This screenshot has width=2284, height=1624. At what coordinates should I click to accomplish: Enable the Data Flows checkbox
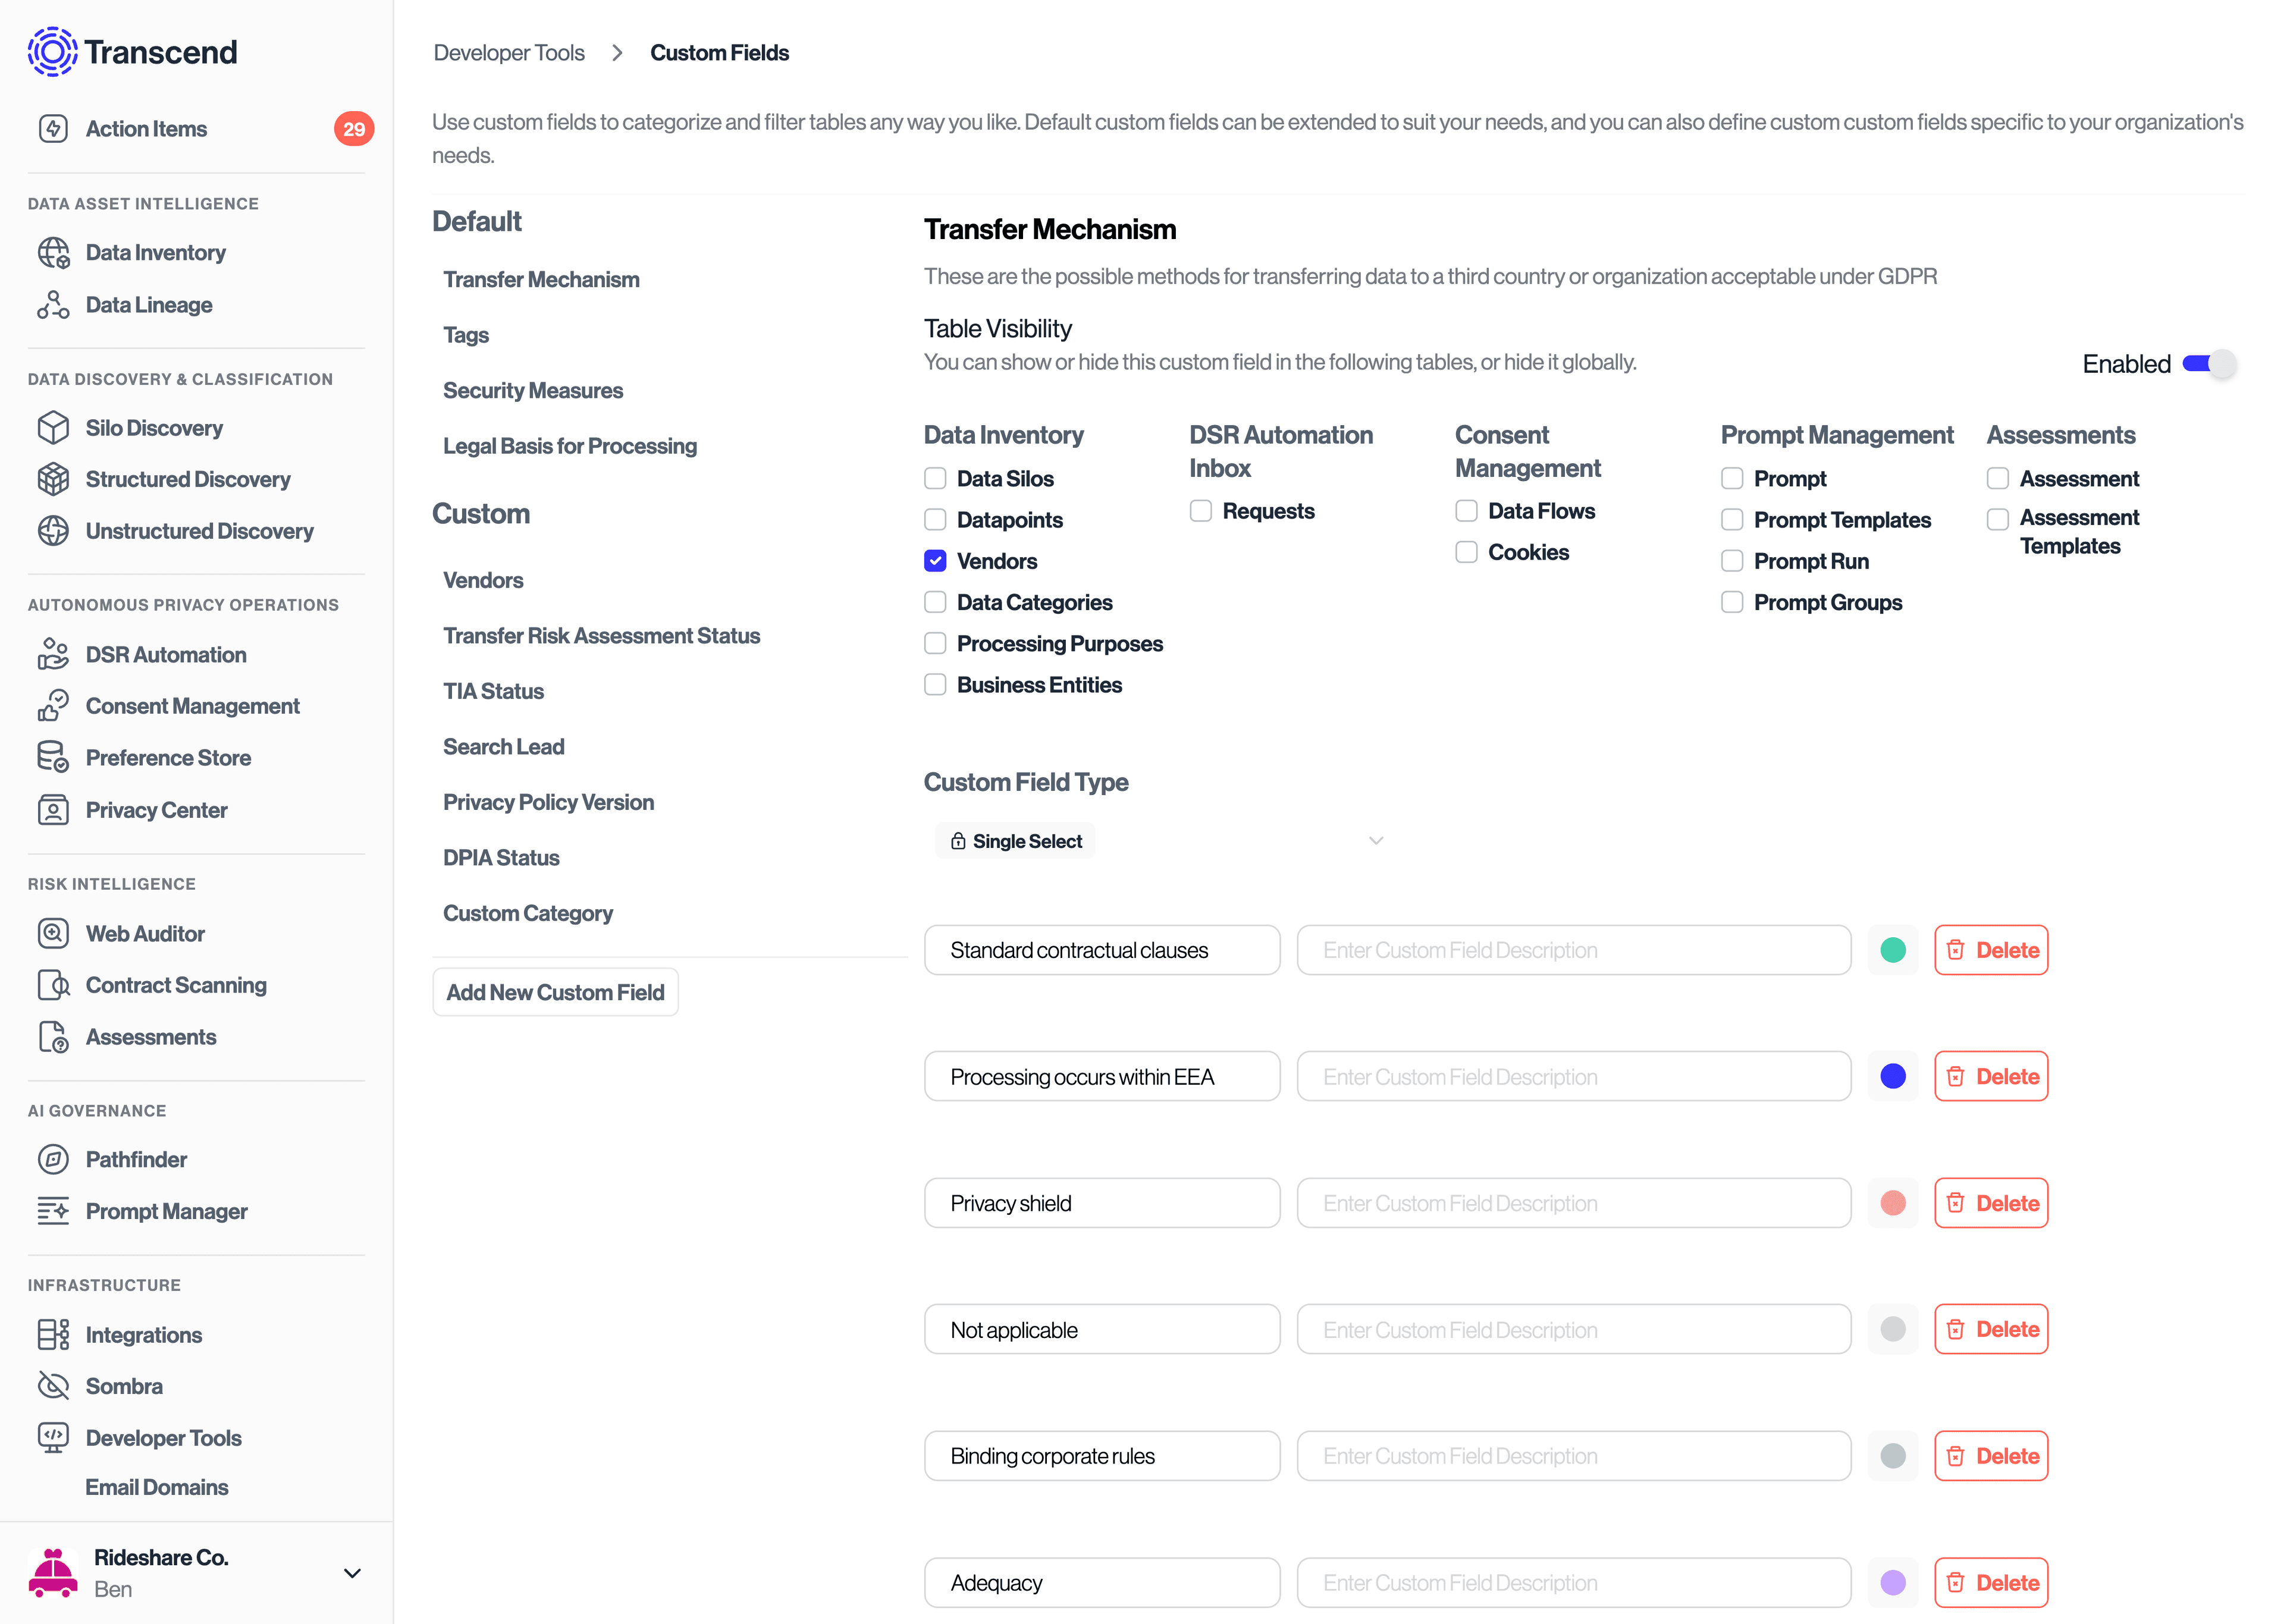click(x=1466, y=510)
